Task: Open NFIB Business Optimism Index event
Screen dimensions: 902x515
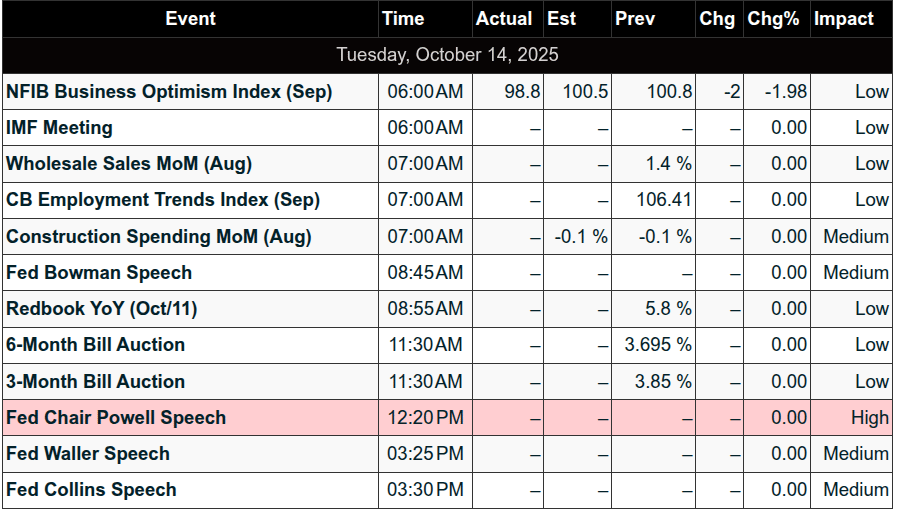Action: coord(169,92)
